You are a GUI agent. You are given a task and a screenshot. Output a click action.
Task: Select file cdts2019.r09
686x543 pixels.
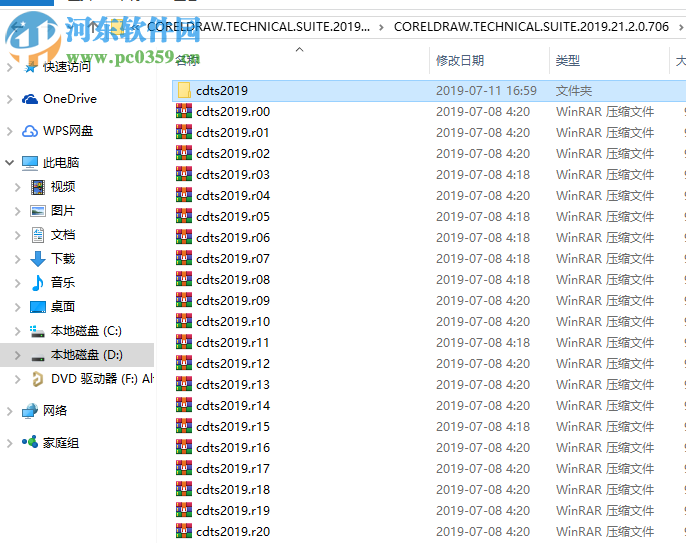pos(233,301)
